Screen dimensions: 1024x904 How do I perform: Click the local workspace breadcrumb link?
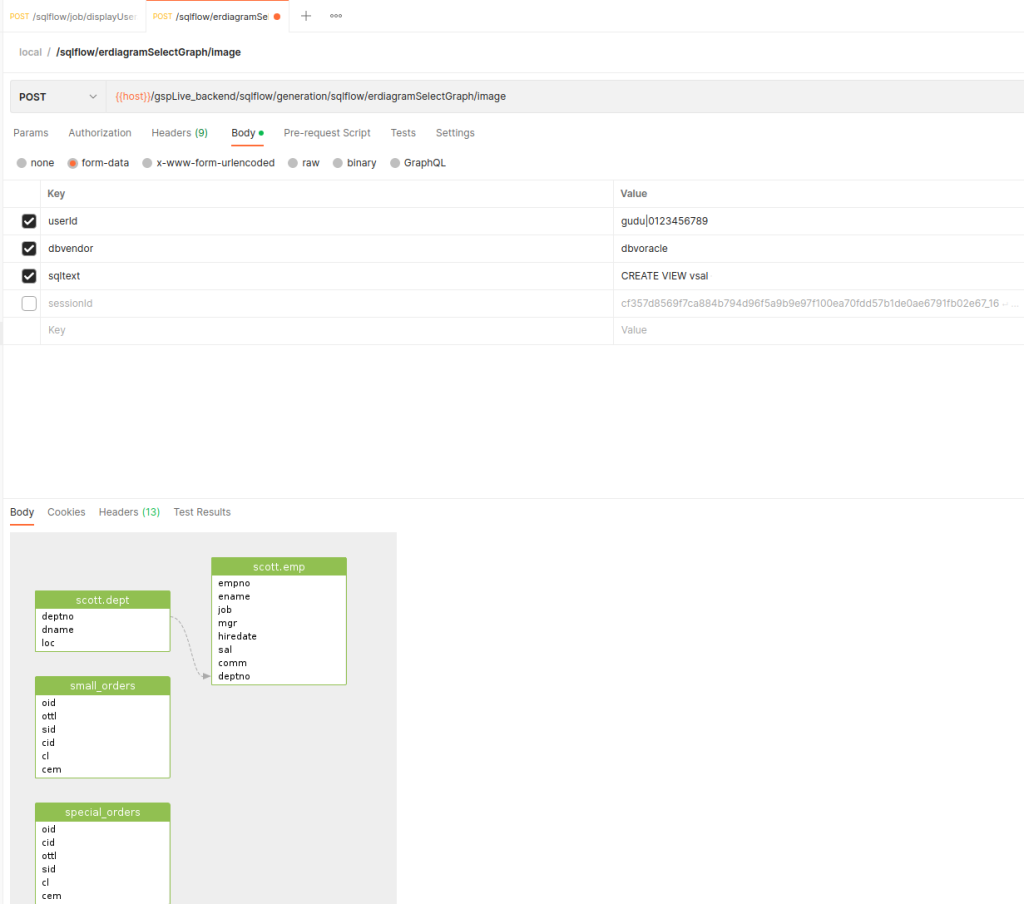[x=30, y=51]
